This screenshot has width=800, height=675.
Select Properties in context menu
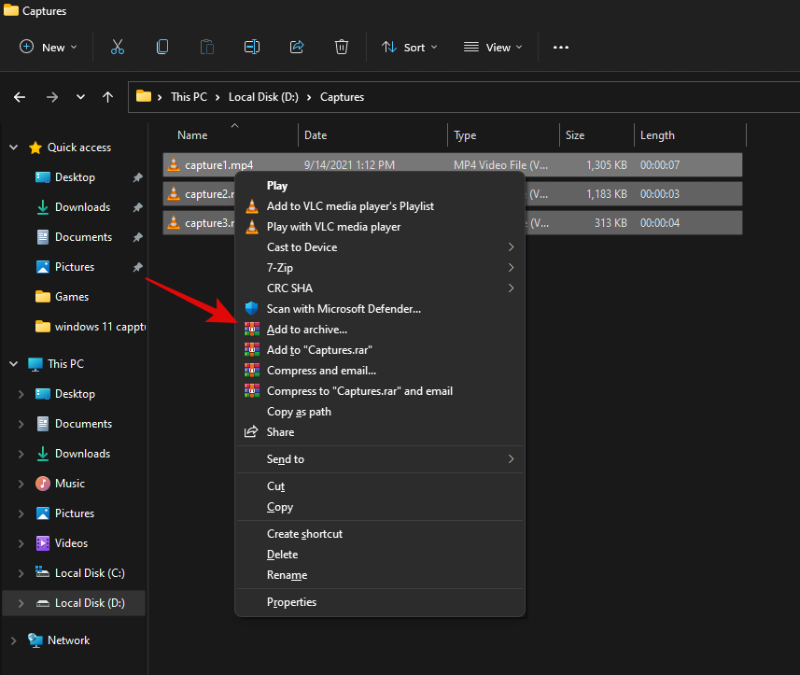tap(291, 602)
